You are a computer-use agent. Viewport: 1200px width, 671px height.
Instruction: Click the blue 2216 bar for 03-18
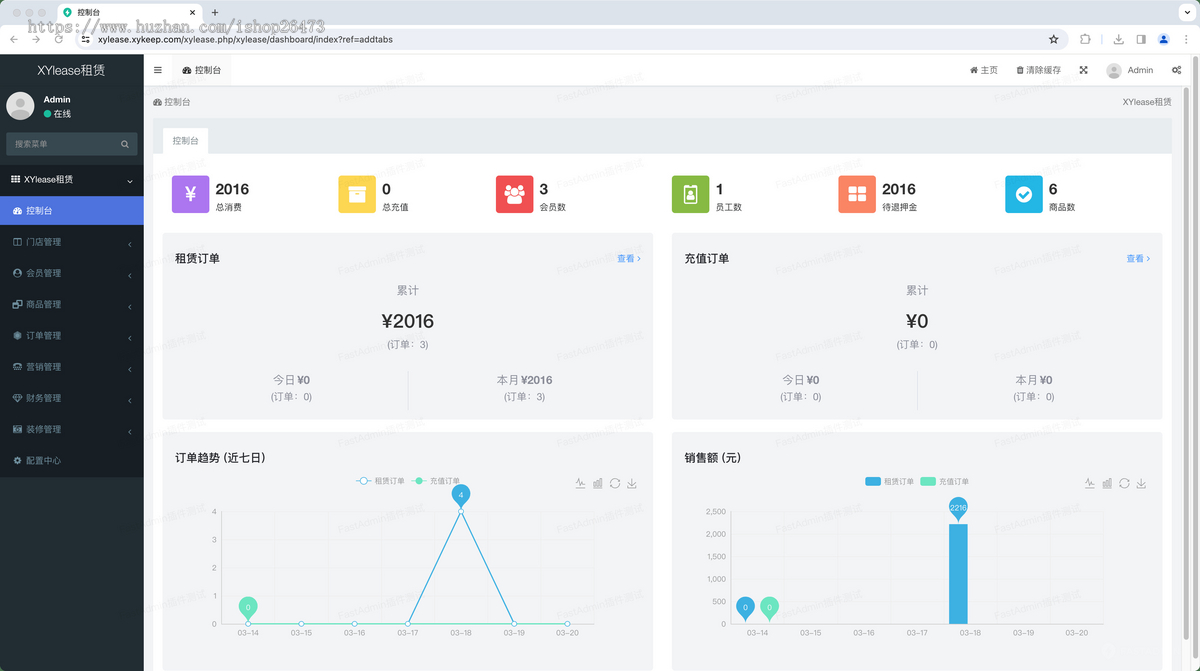(958, 574)
